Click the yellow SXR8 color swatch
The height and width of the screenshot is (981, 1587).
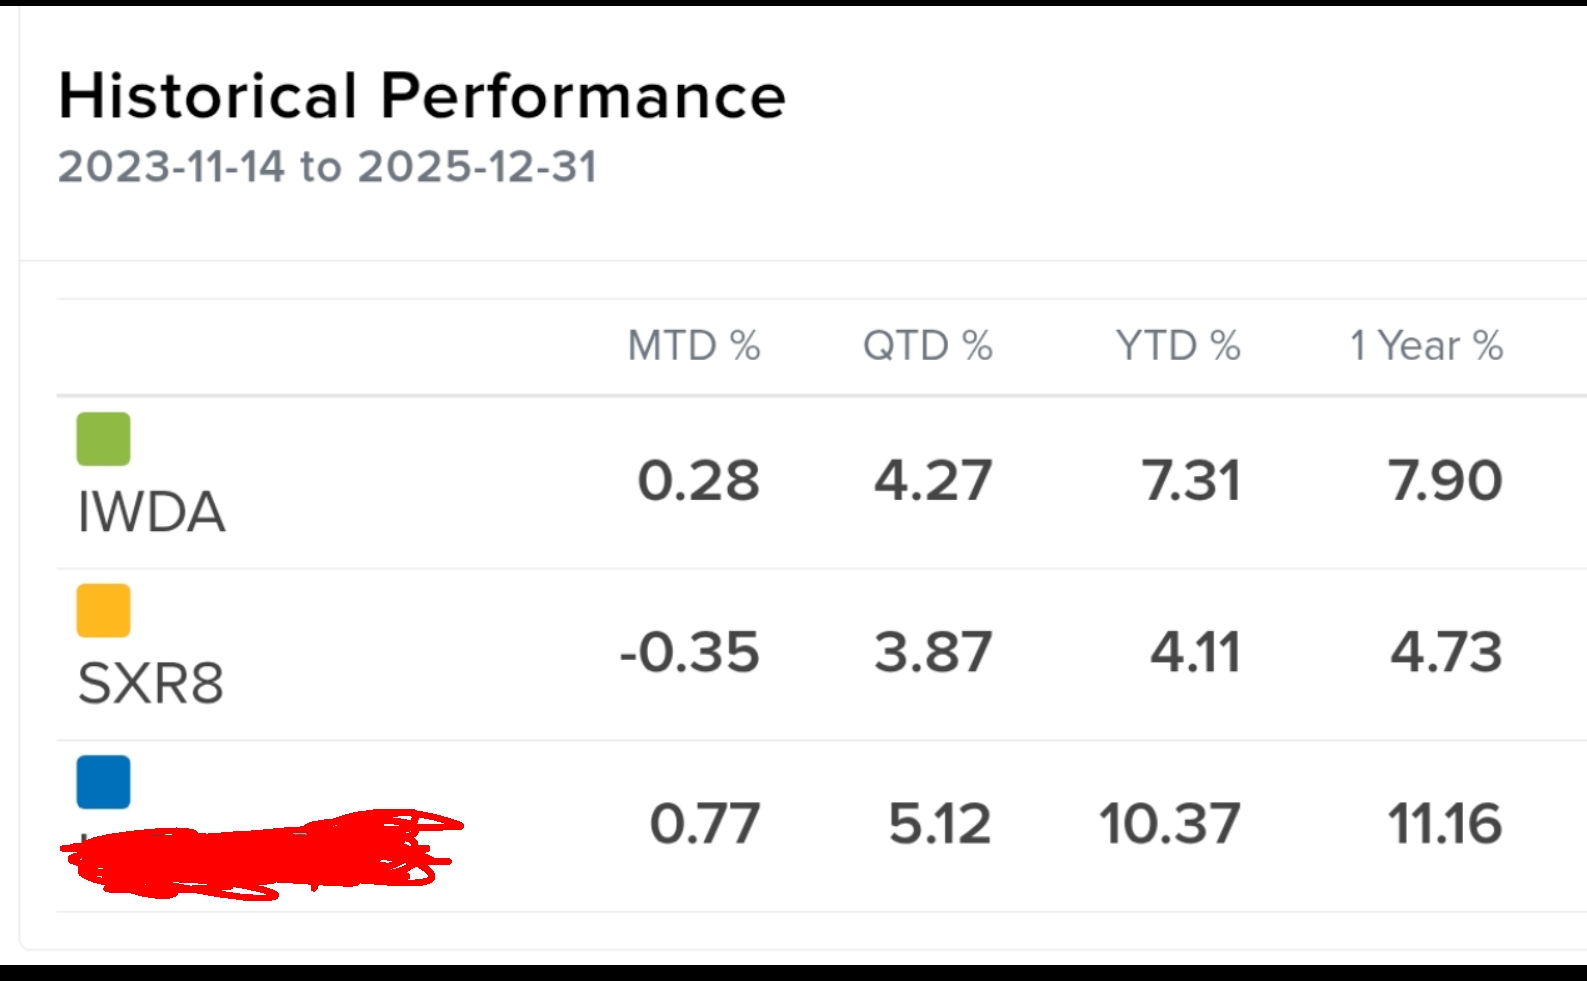tap(103, 610)
